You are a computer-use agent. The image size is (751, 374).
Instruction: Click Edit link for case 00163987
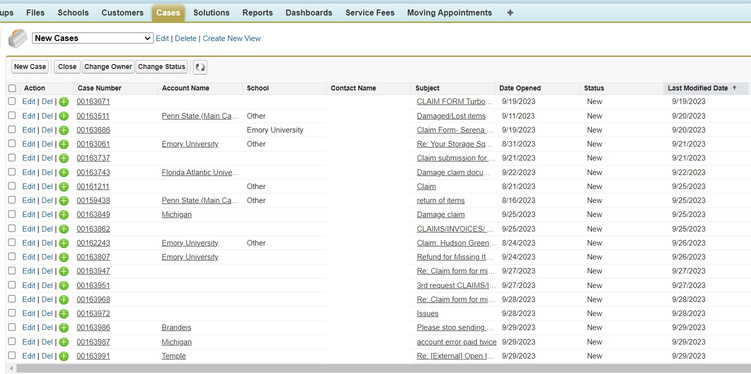29,342
